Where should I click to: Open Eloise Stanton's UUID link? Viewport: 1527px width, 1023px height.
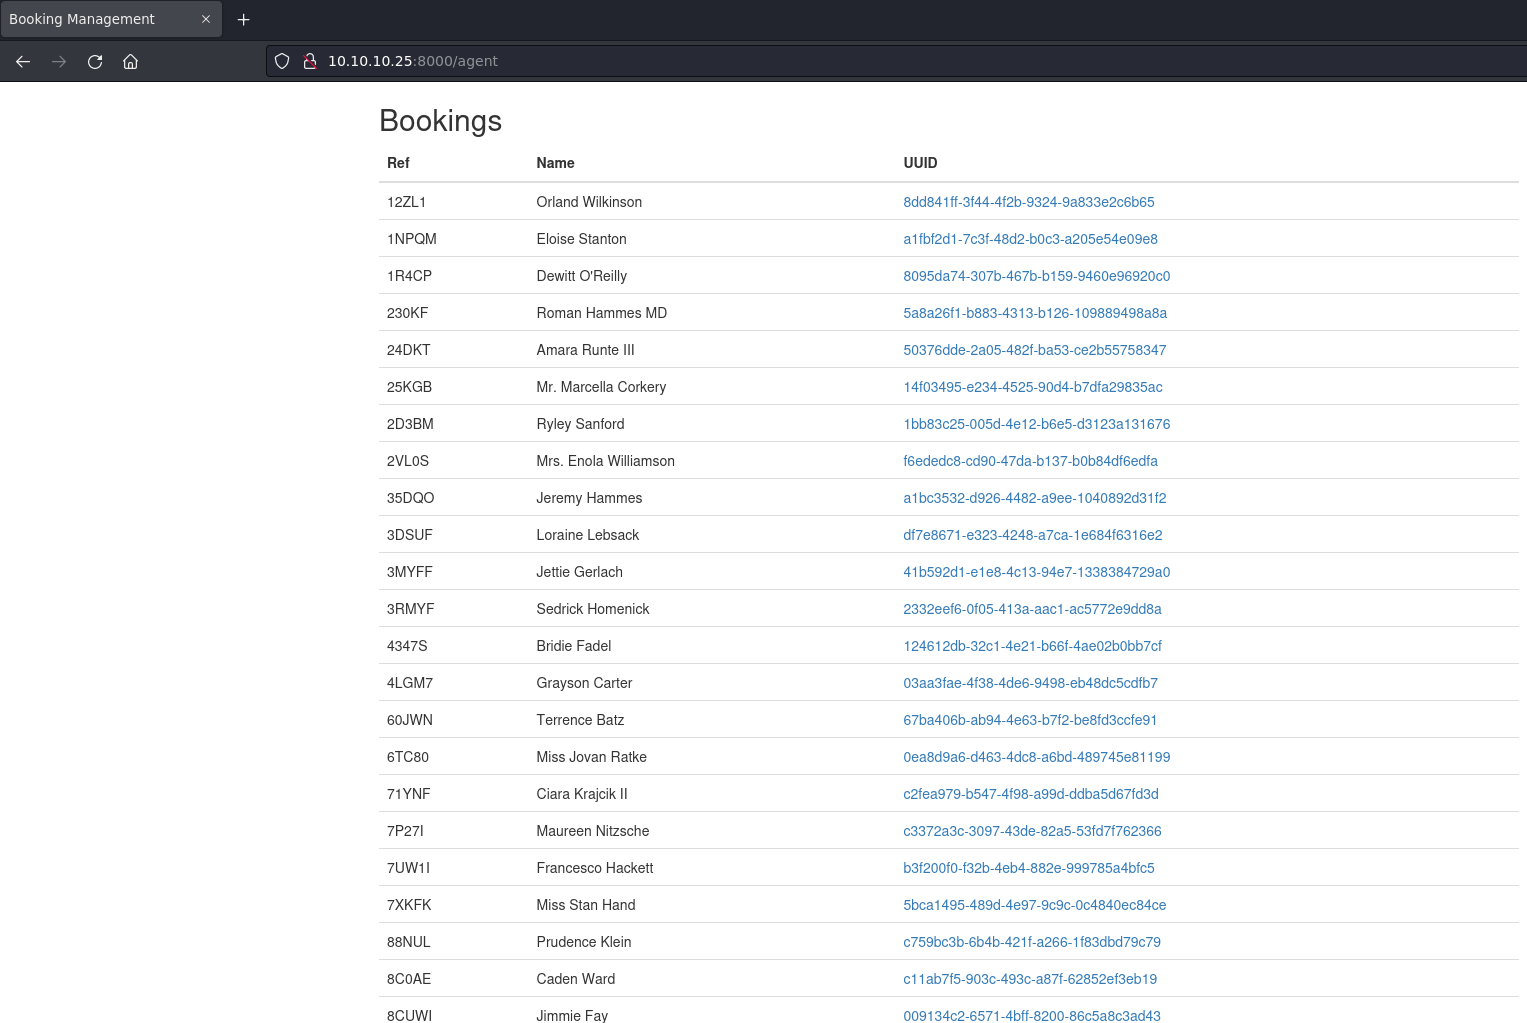(x=1030, y=239)
